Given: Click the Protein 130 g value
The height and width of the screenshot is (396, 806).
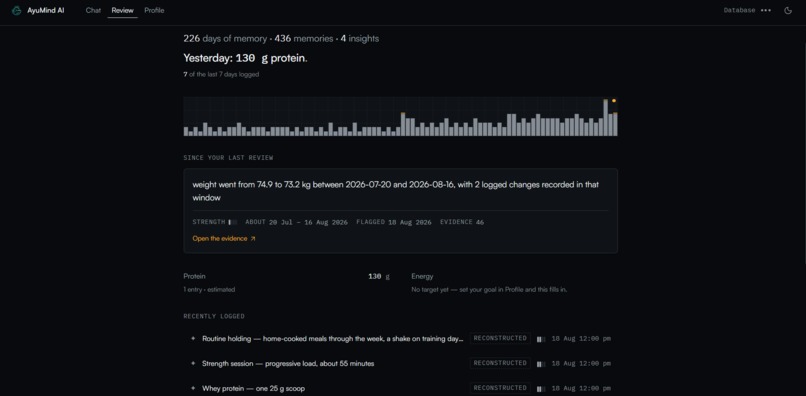Looking at the screenshot, I should tap(379, 276).
